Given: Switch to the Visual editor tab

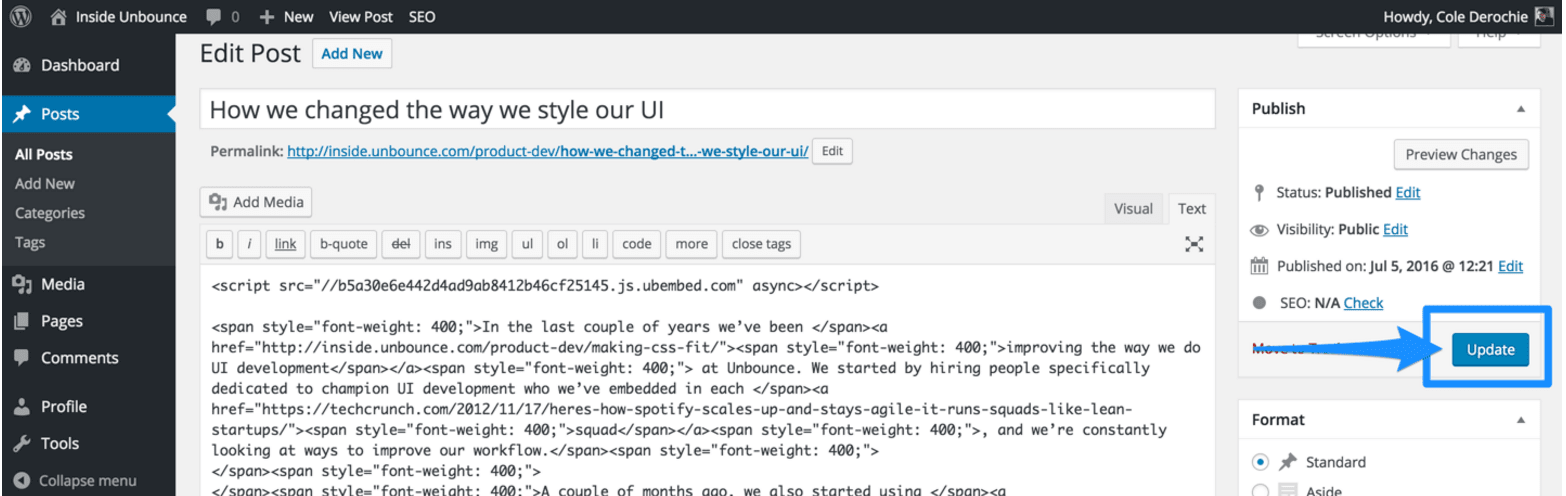Looking at the screenshot, I should coord(1133,209).
